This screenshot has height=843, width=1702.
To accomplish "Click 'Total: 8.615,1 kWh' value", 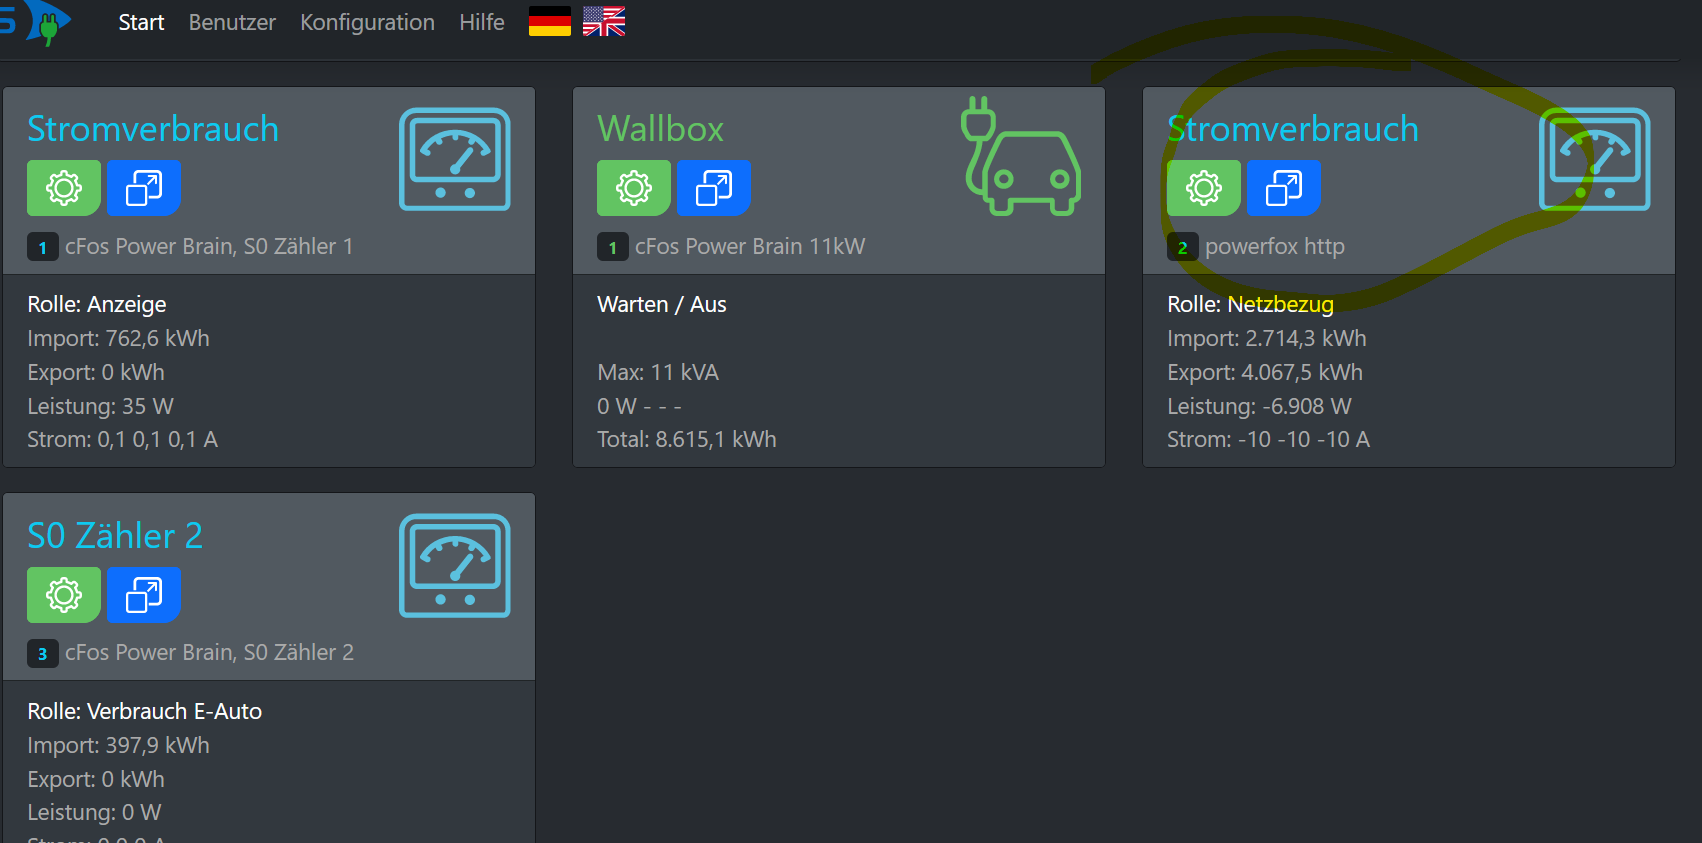I will [687, 439].
